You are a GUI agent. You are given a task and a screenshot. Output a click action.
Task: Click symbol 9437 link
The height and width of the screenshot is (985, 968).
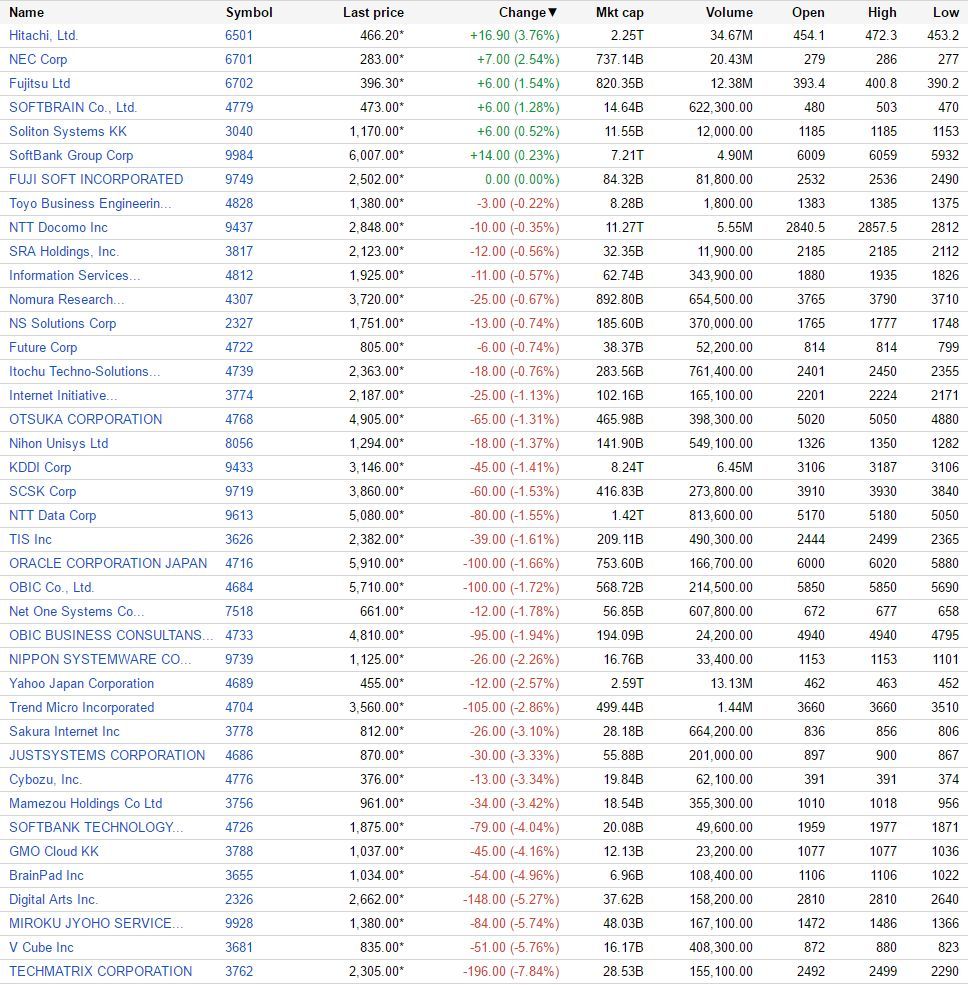pos(239,227)
